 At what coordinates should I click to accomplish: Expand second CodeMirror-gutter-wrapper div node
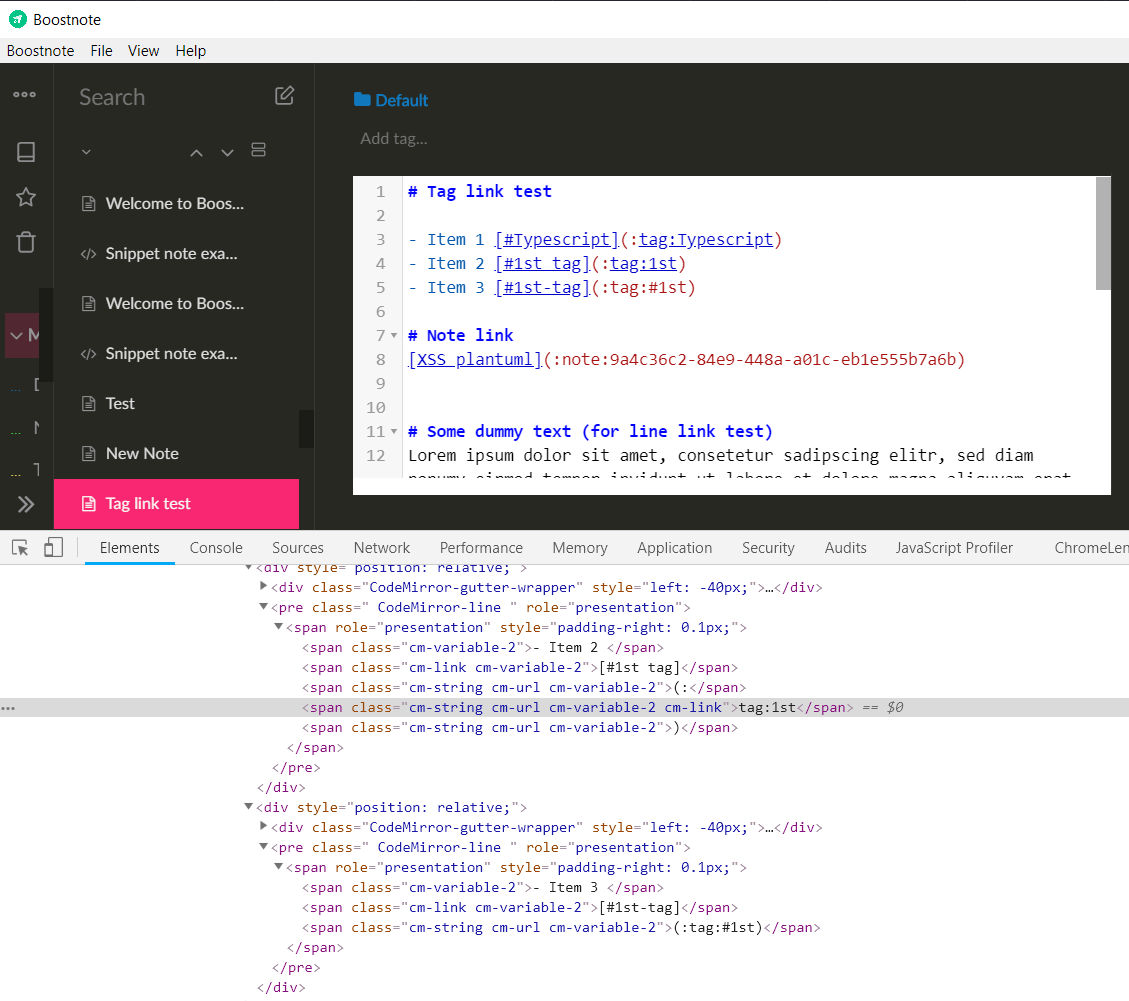point(264,827)
